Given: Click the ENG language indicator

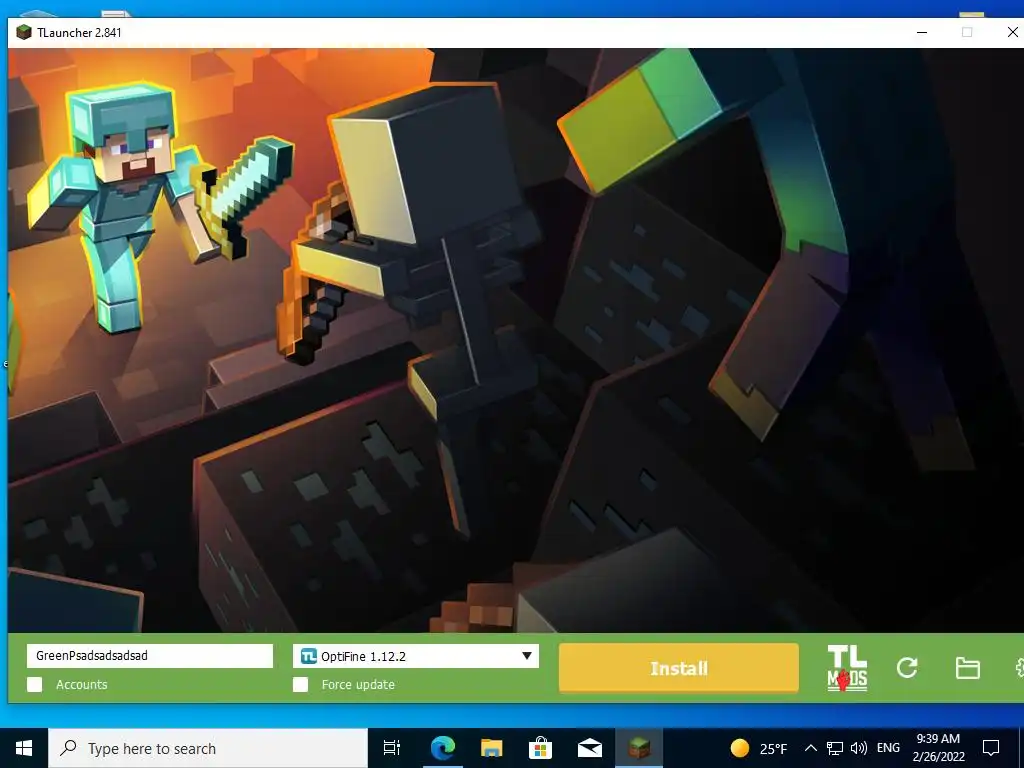Looking at the screenshot, I should point(888,748).
